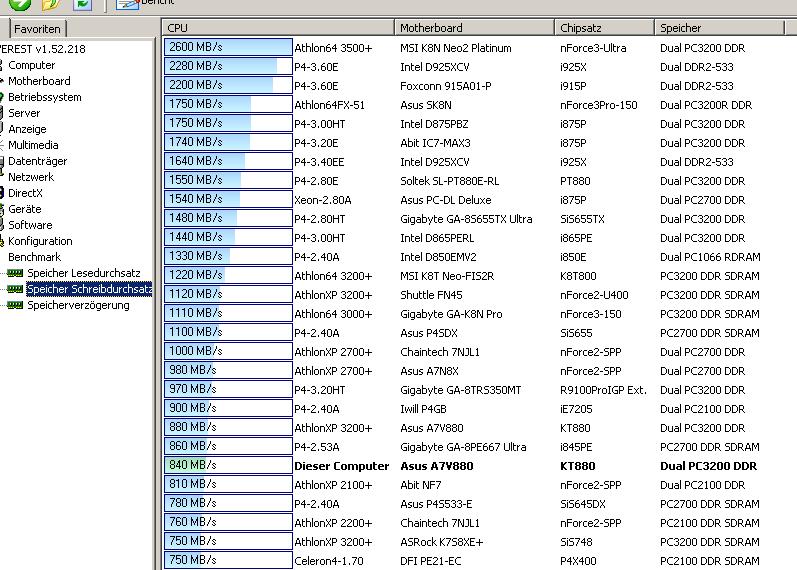
Task: Click the P4-3.40EE CPU cell
Action: point(319,162)
